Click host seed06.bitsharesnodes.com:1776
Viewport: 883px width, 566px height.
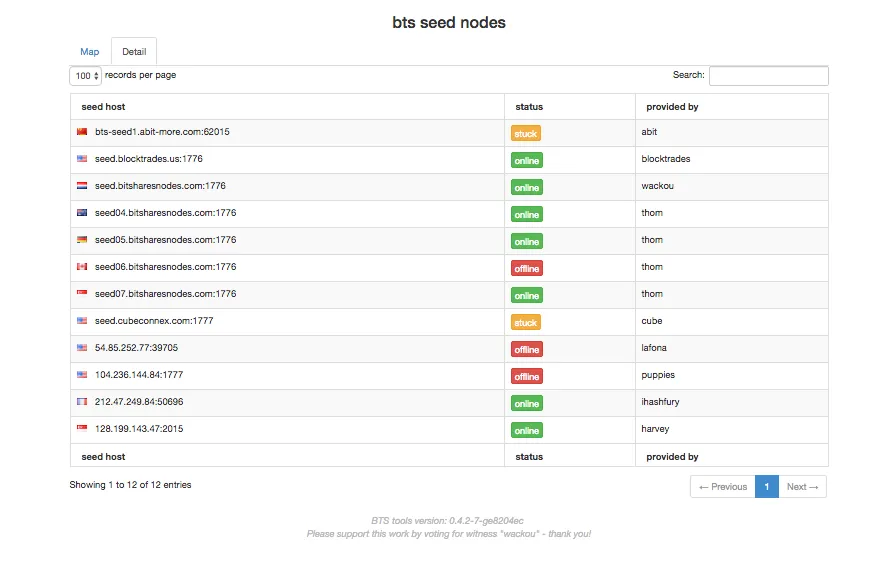[x=166, y=267]
